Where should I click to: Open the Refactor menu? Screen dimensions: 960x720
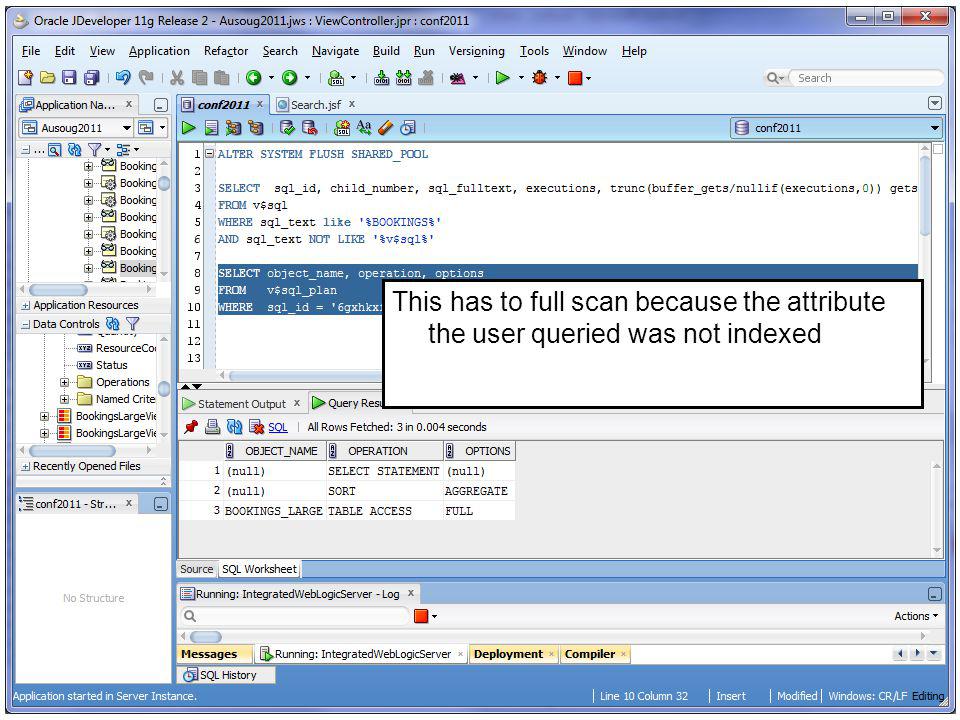click(x=226, y=51)
